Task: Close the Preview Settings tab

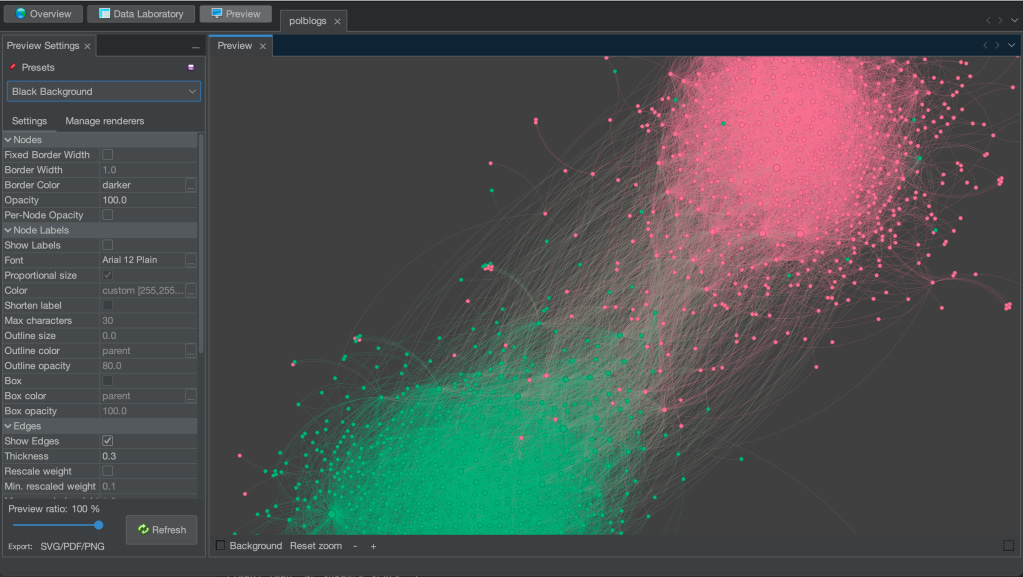Action: (87, 46)
